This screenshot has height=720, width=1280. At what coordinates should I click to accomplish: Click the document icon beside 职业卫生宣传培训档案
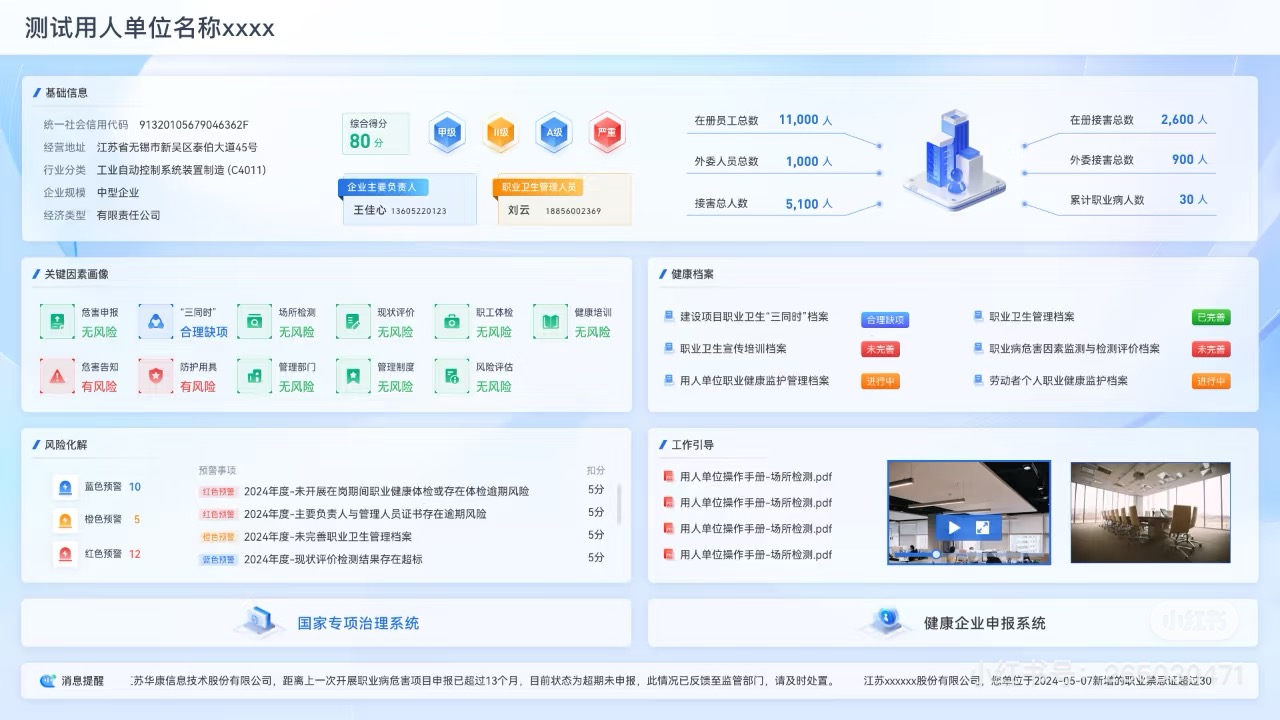coord(670,349)
